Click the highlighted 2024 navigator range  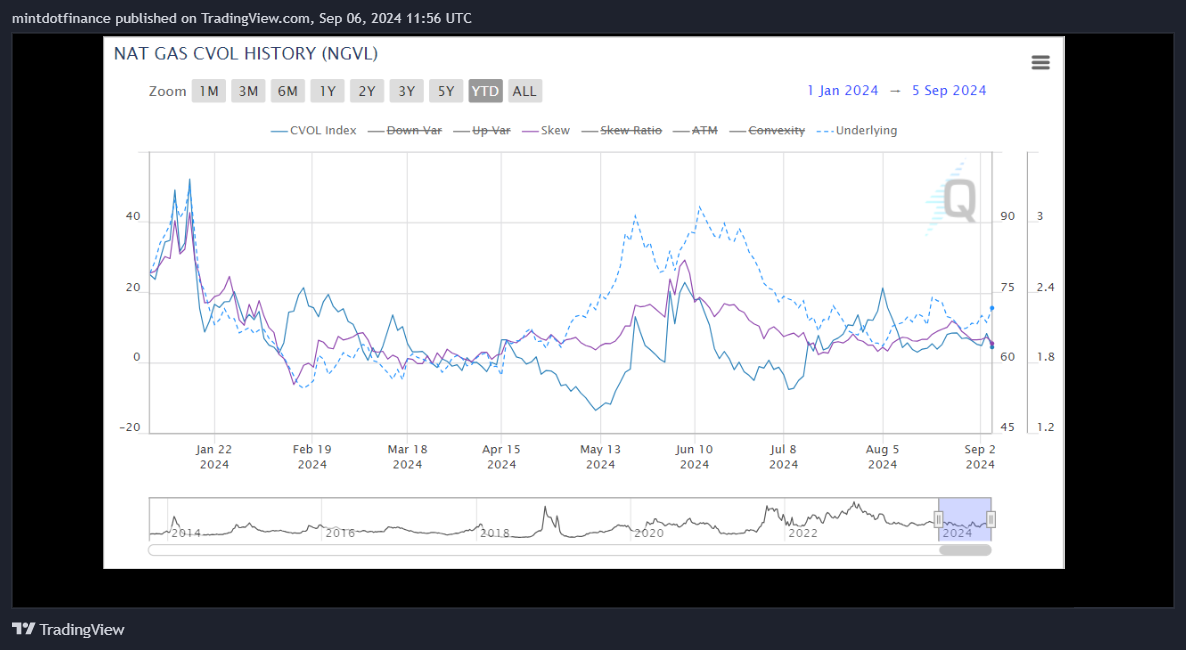[965, 519]
